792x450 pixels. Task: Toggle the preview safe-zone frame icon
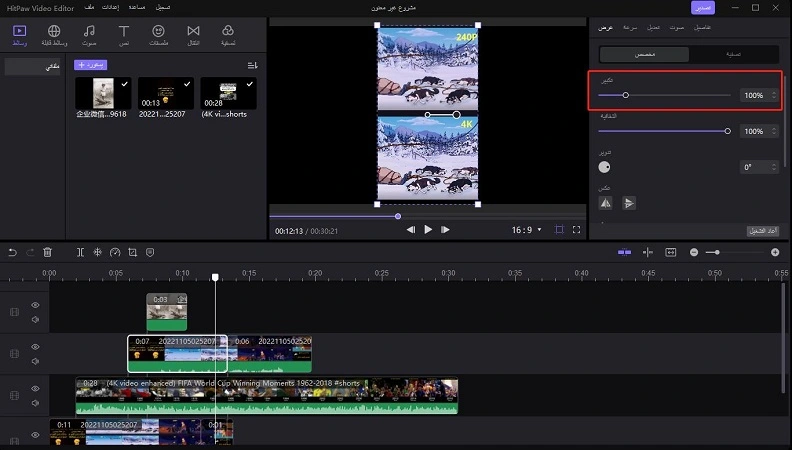559,229
